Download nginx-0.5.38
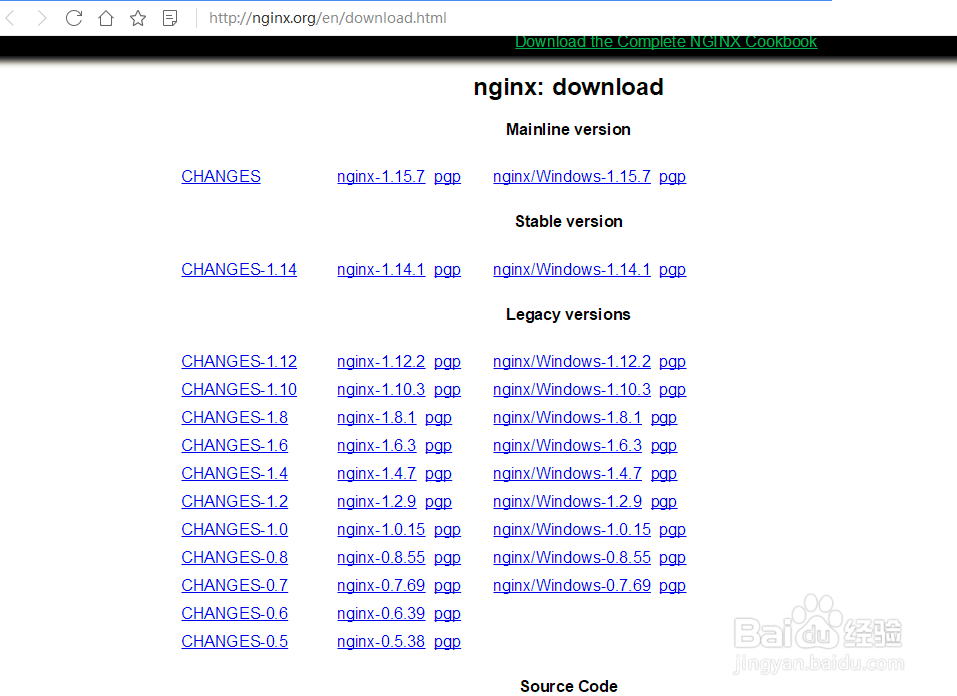 pos(381,642)
